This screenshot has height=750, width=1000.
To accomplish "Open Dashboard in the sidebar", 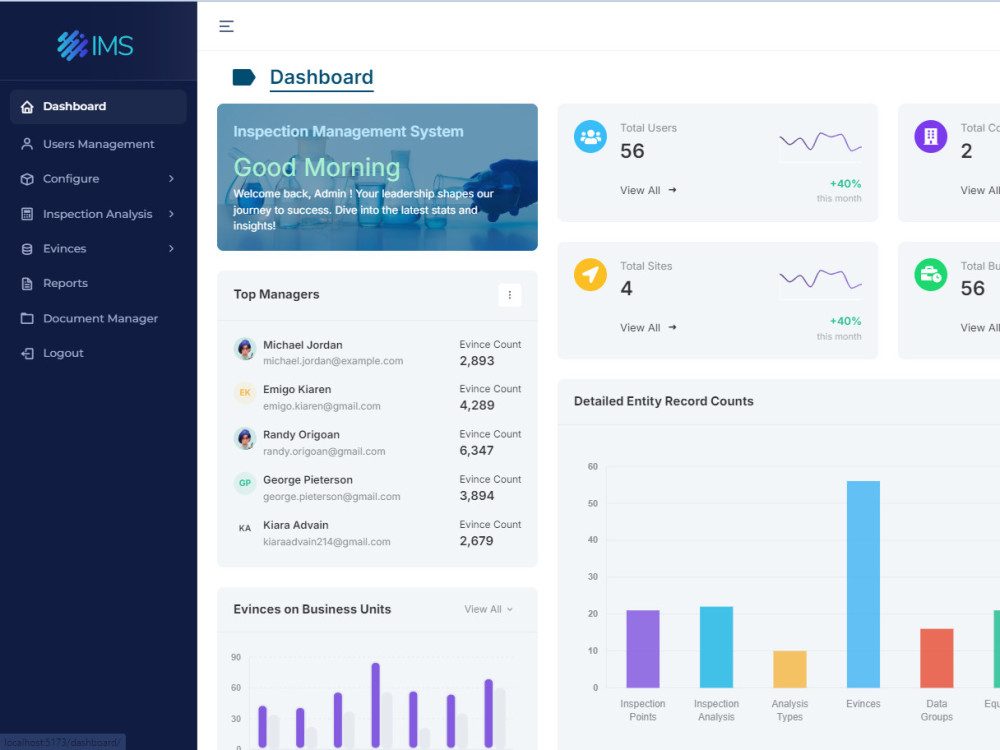I will pyautogui.click(x=98, y=107).
